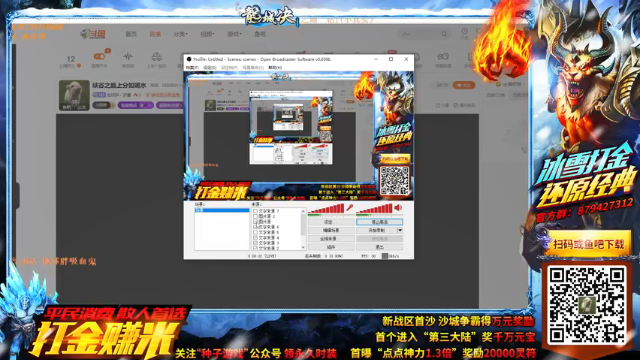Mute the microphone icon in OBS
The height and width of the screenshot is (360, 640).
point(350,208)
